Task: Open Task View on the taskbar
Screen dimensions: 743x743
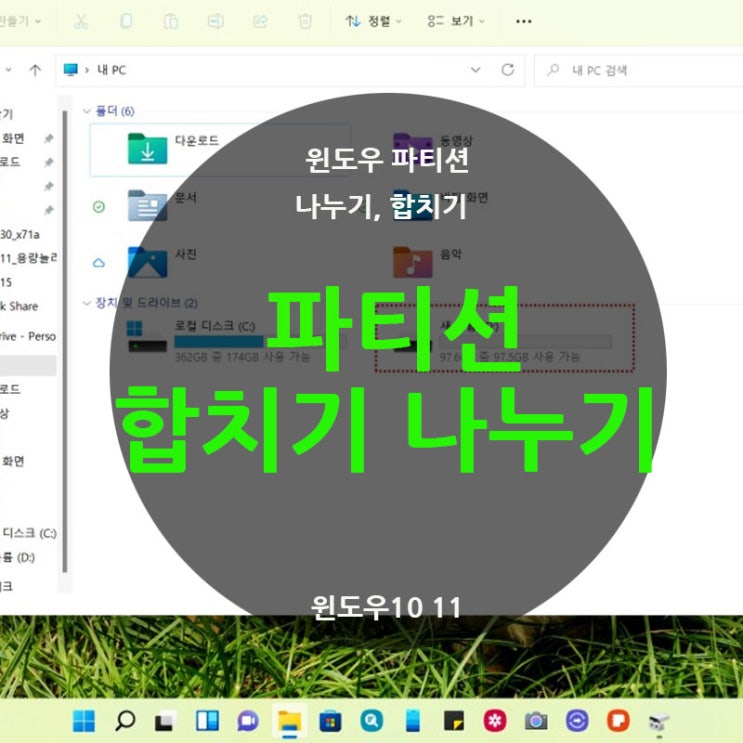Action: pos(166,722)
